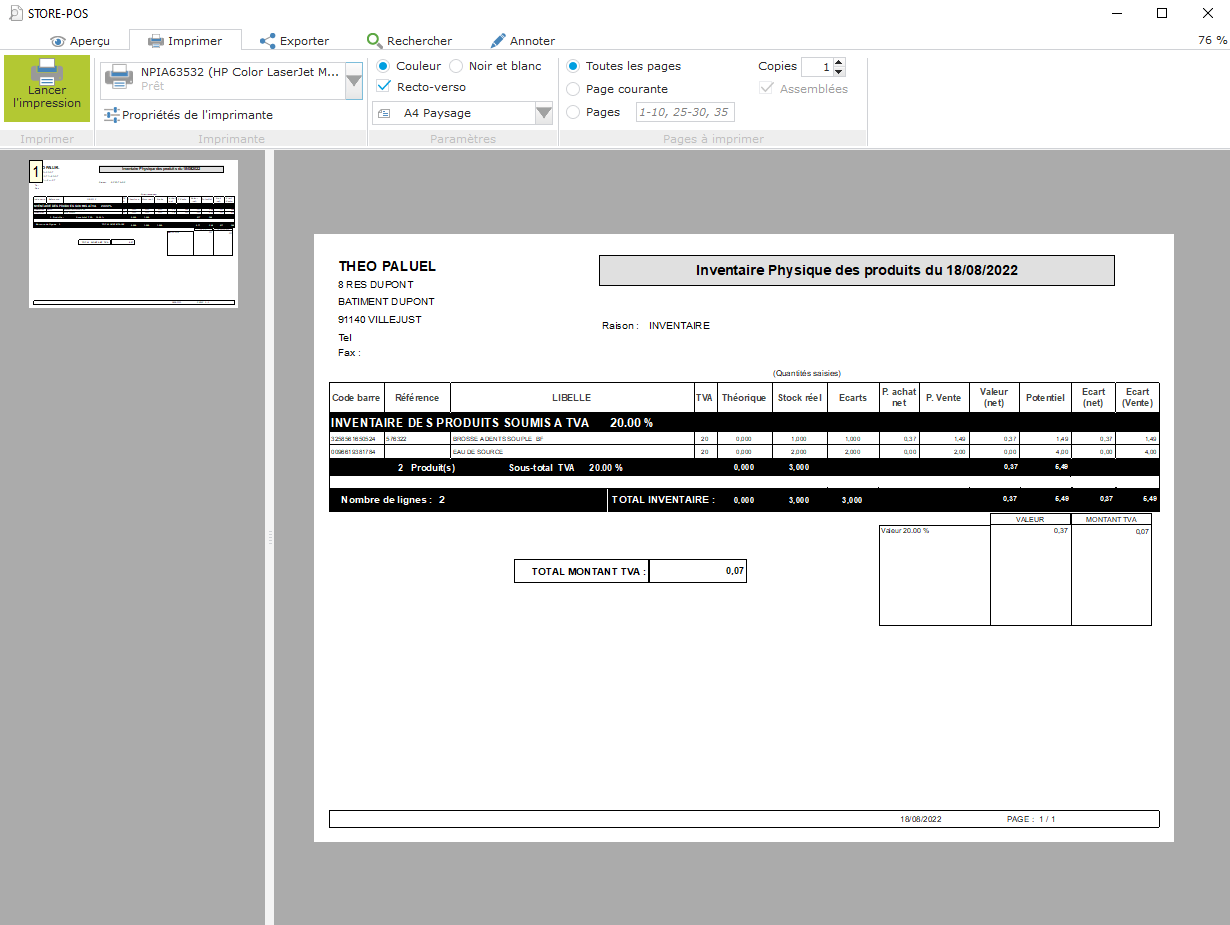Click the pencil icon on Annoter tab
1230x925 pixels.
[498, 41]
